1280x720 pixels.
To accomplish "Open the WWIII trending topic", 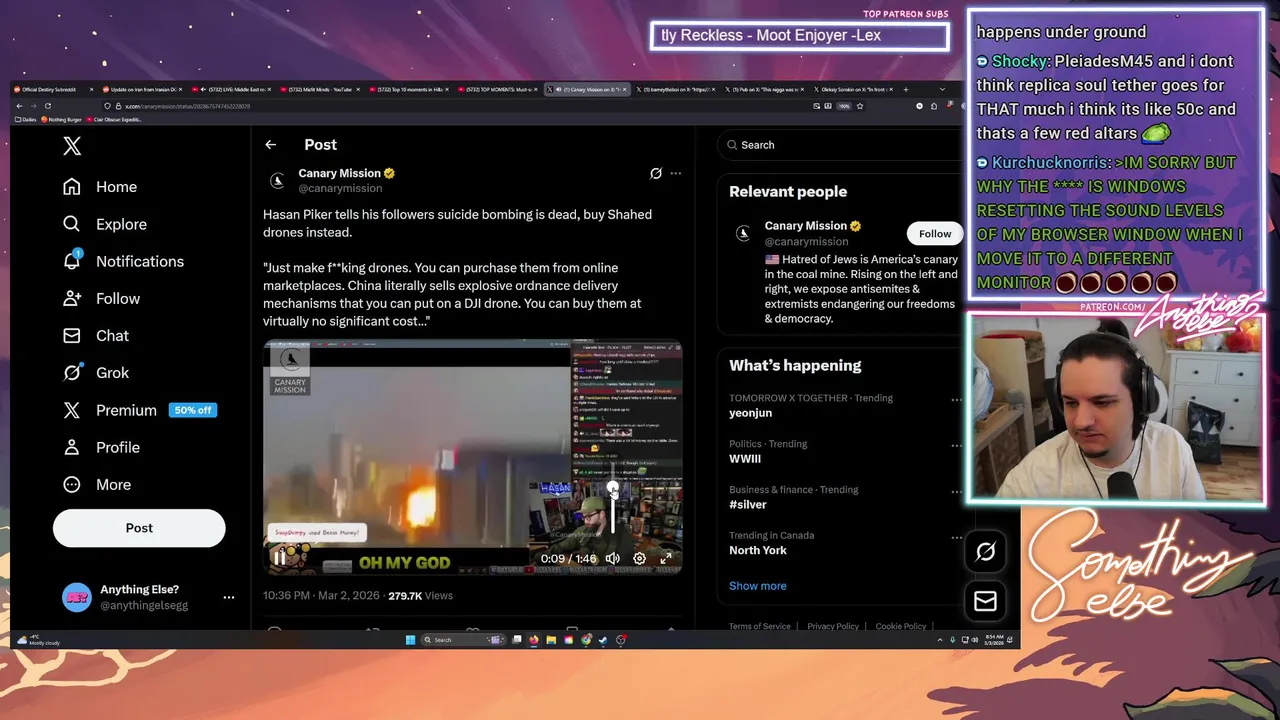I will 745,459.
